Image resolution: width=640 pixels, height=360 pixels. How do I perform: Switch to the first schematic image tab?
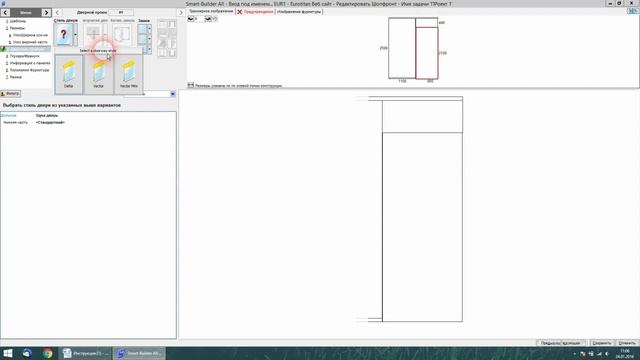(x=211, y=11)
